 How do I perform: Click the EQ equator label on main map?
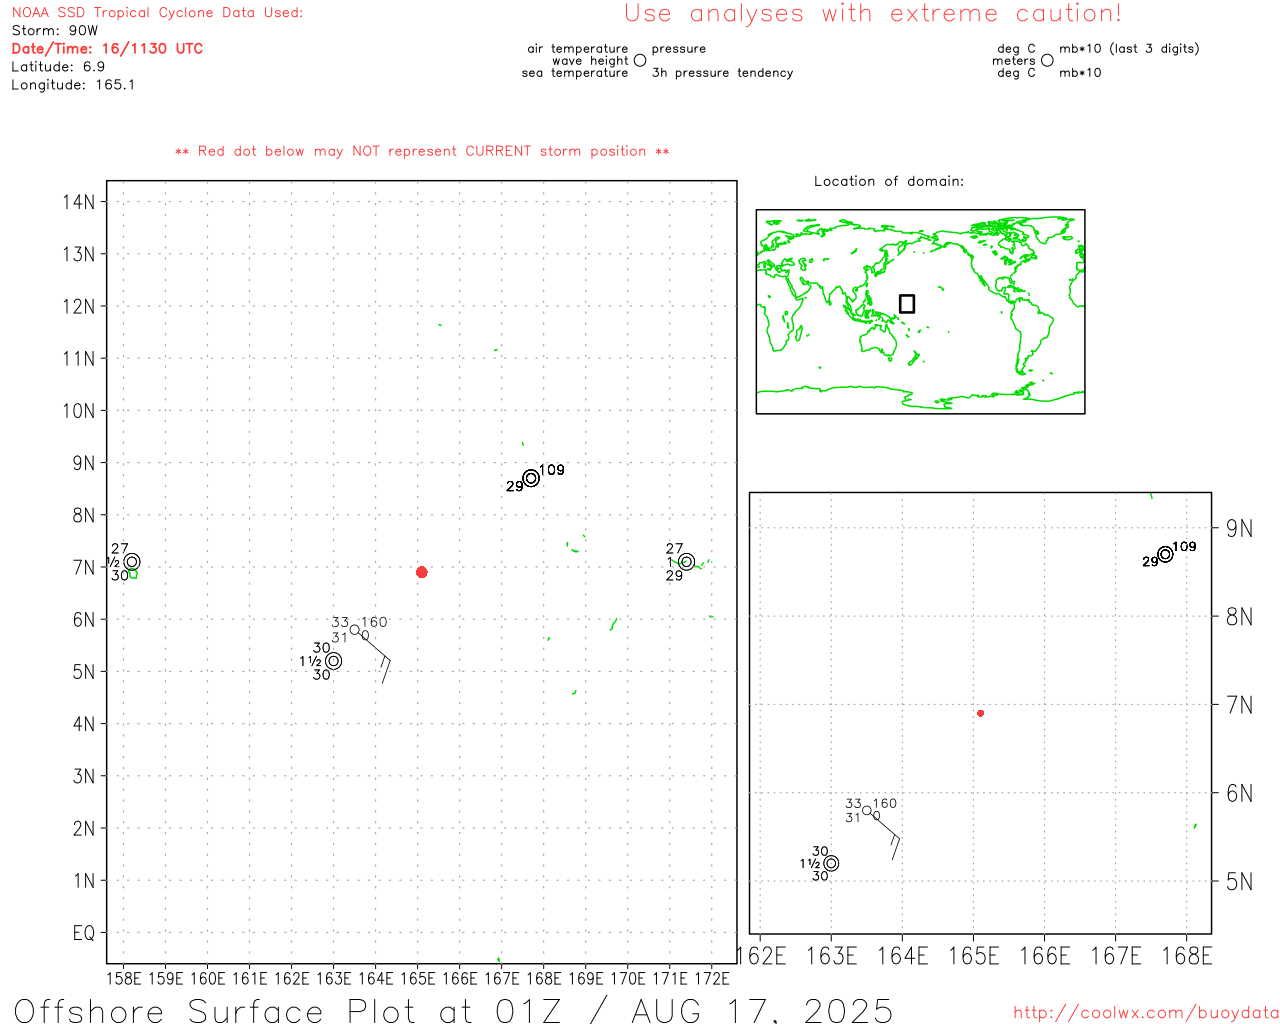pos(84,933)
